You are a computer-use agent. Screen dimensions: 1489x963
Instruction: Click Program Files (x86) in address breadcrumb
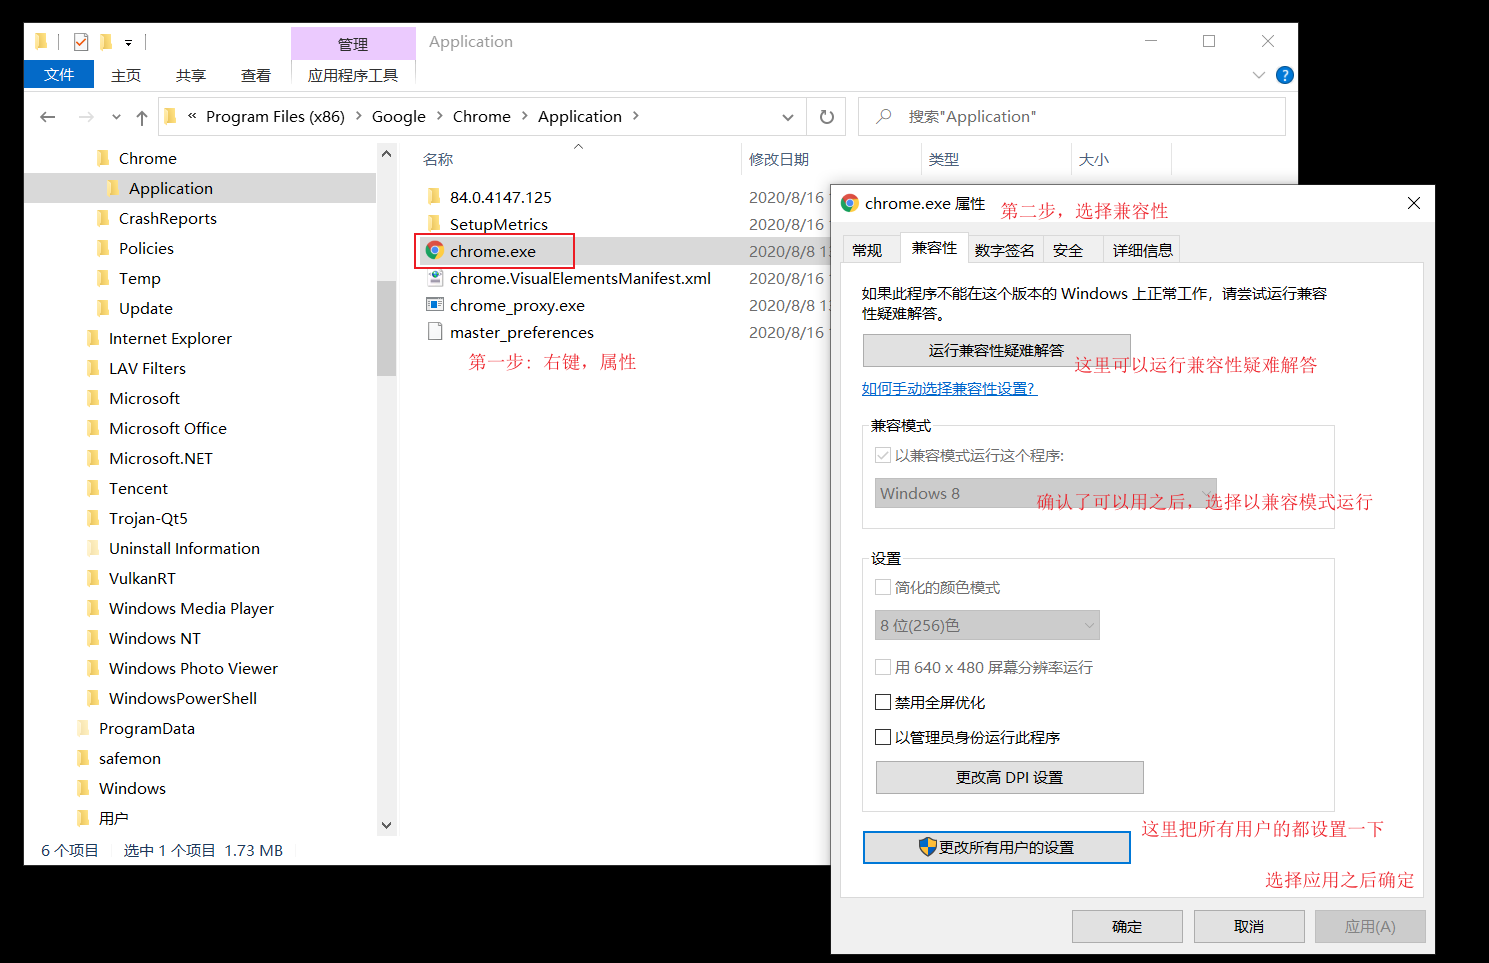coord(275,116)
